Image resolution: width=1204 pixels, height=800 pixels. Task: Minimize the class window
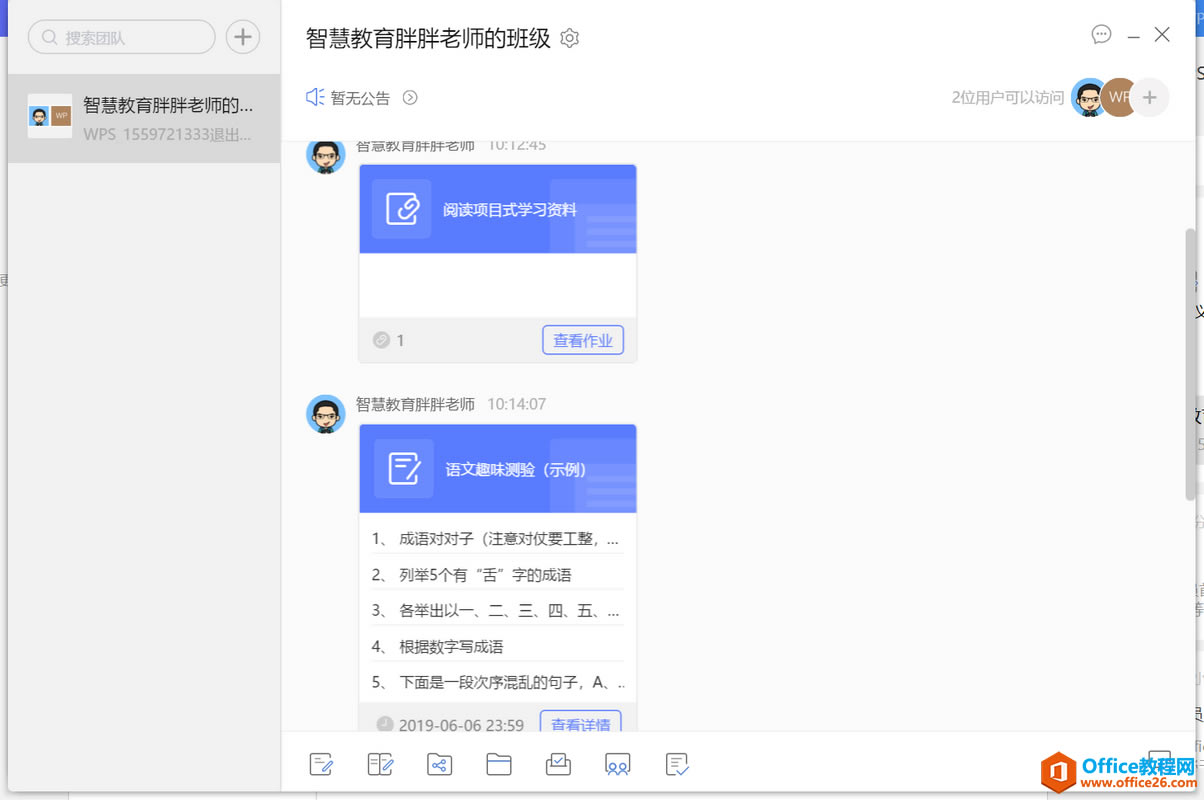coord(1133,35)
